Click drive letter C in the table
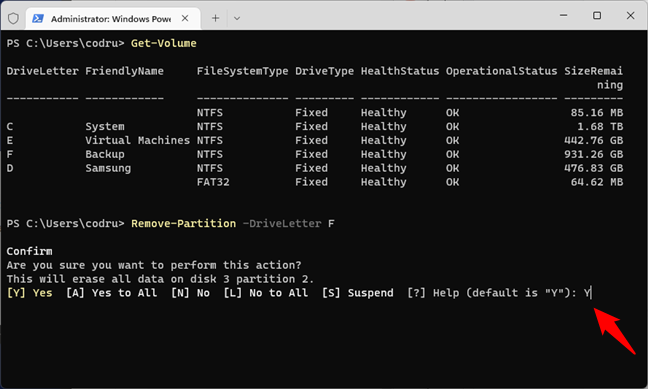Viewport: 648px width, 389px height. (10, 126)
